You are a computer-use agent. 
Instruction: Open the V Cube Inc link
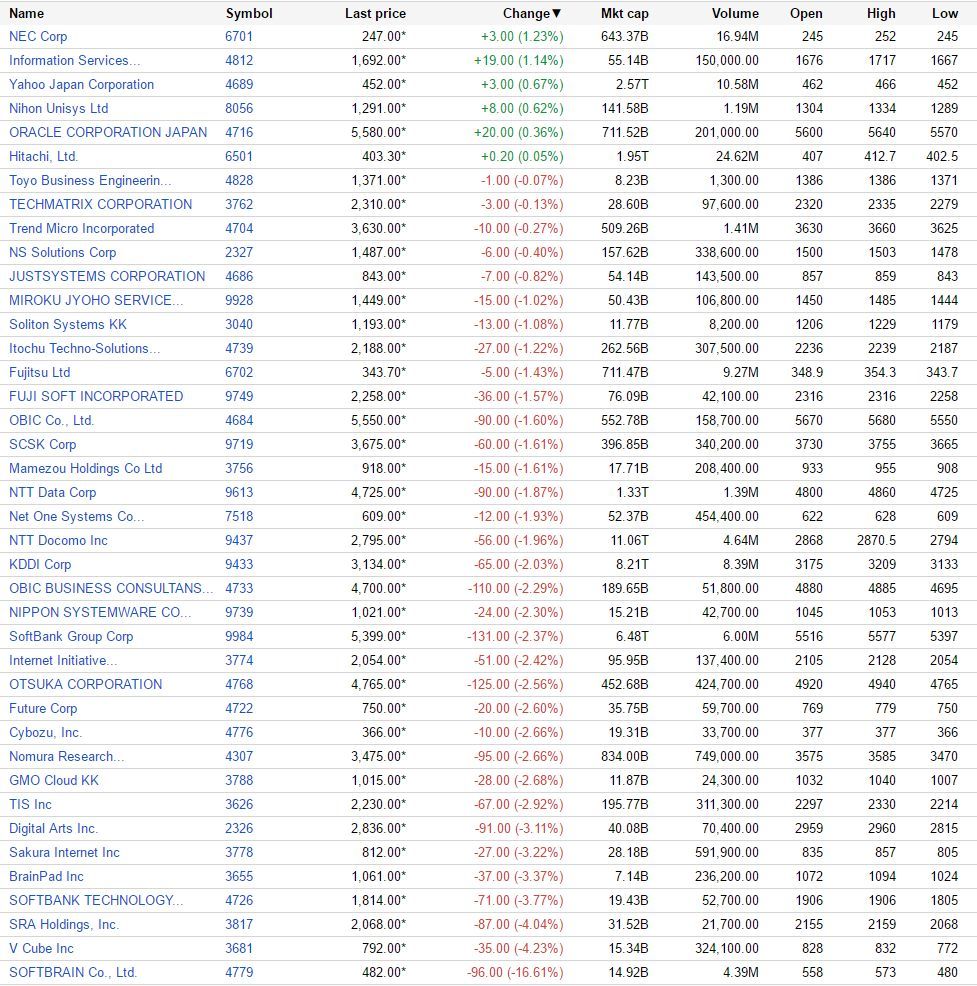click(x=41, y=948)
